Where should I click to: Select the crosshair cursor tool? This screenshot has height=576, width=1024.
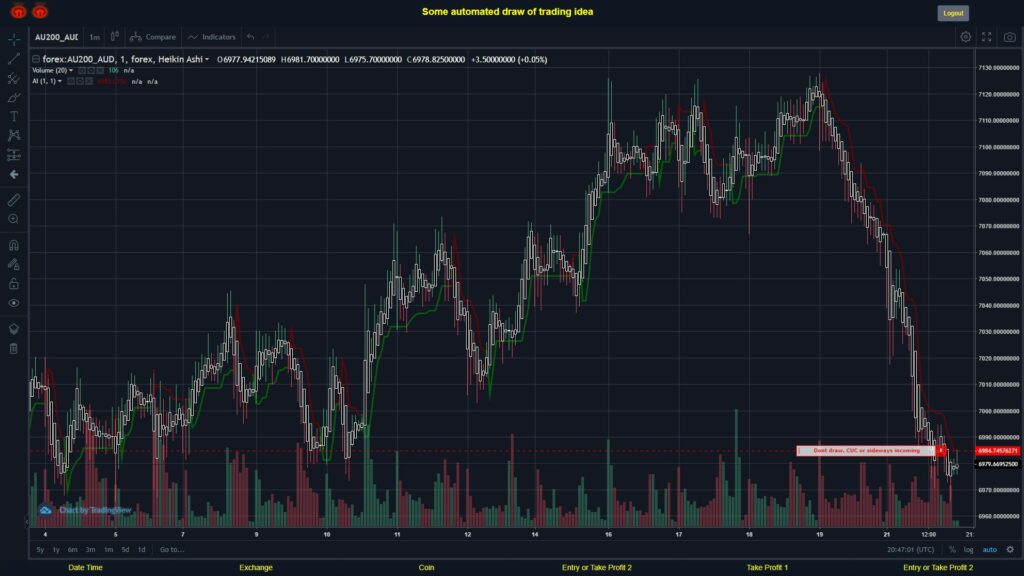click(x=14, y=39)
